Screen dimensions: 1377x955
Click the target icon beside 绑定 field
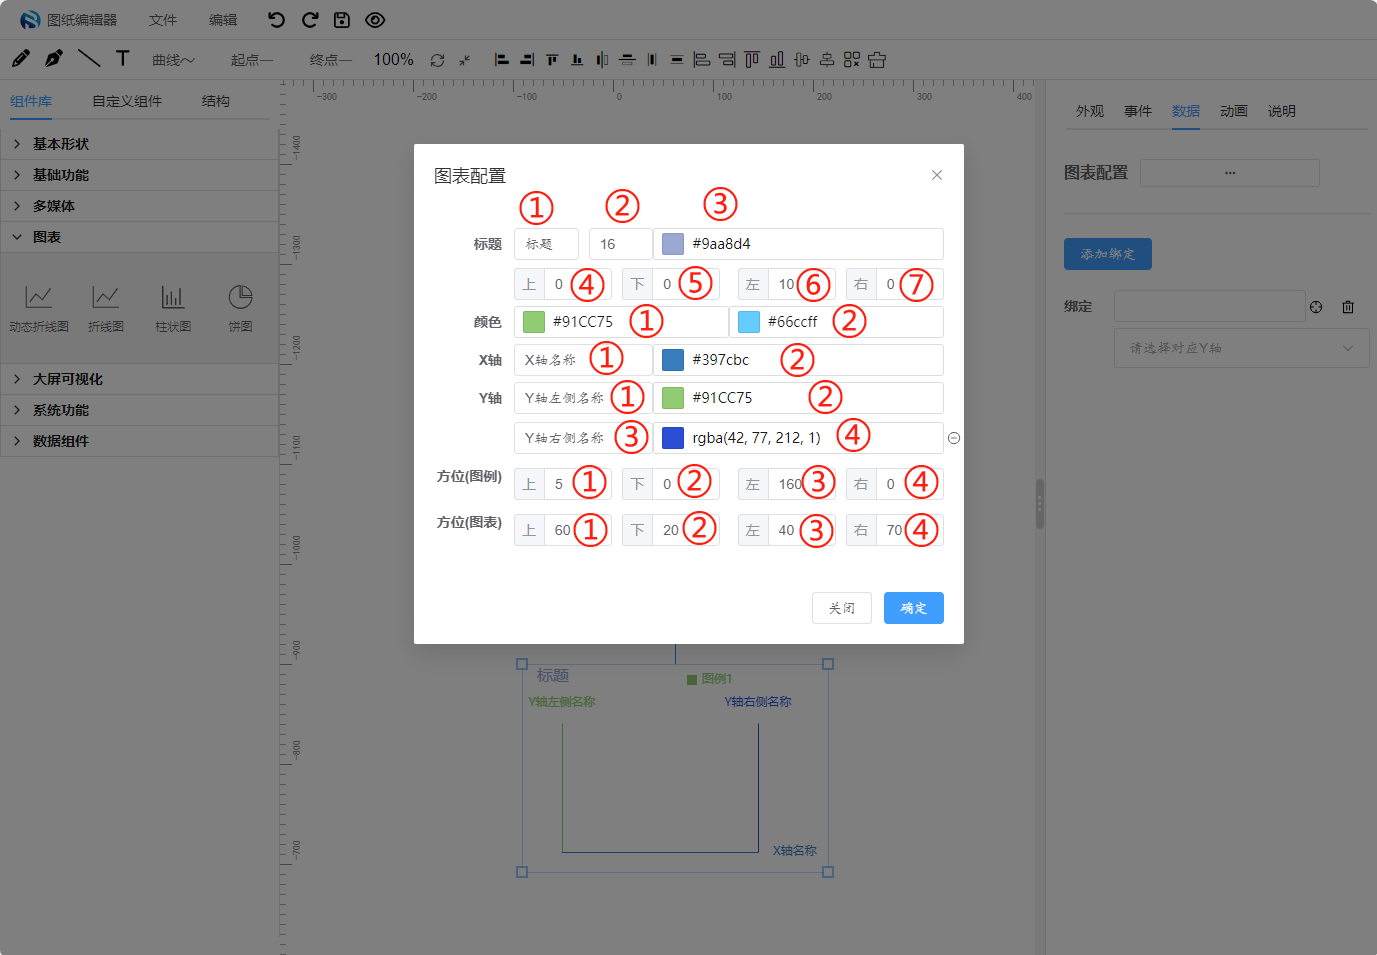point(1316,307)
